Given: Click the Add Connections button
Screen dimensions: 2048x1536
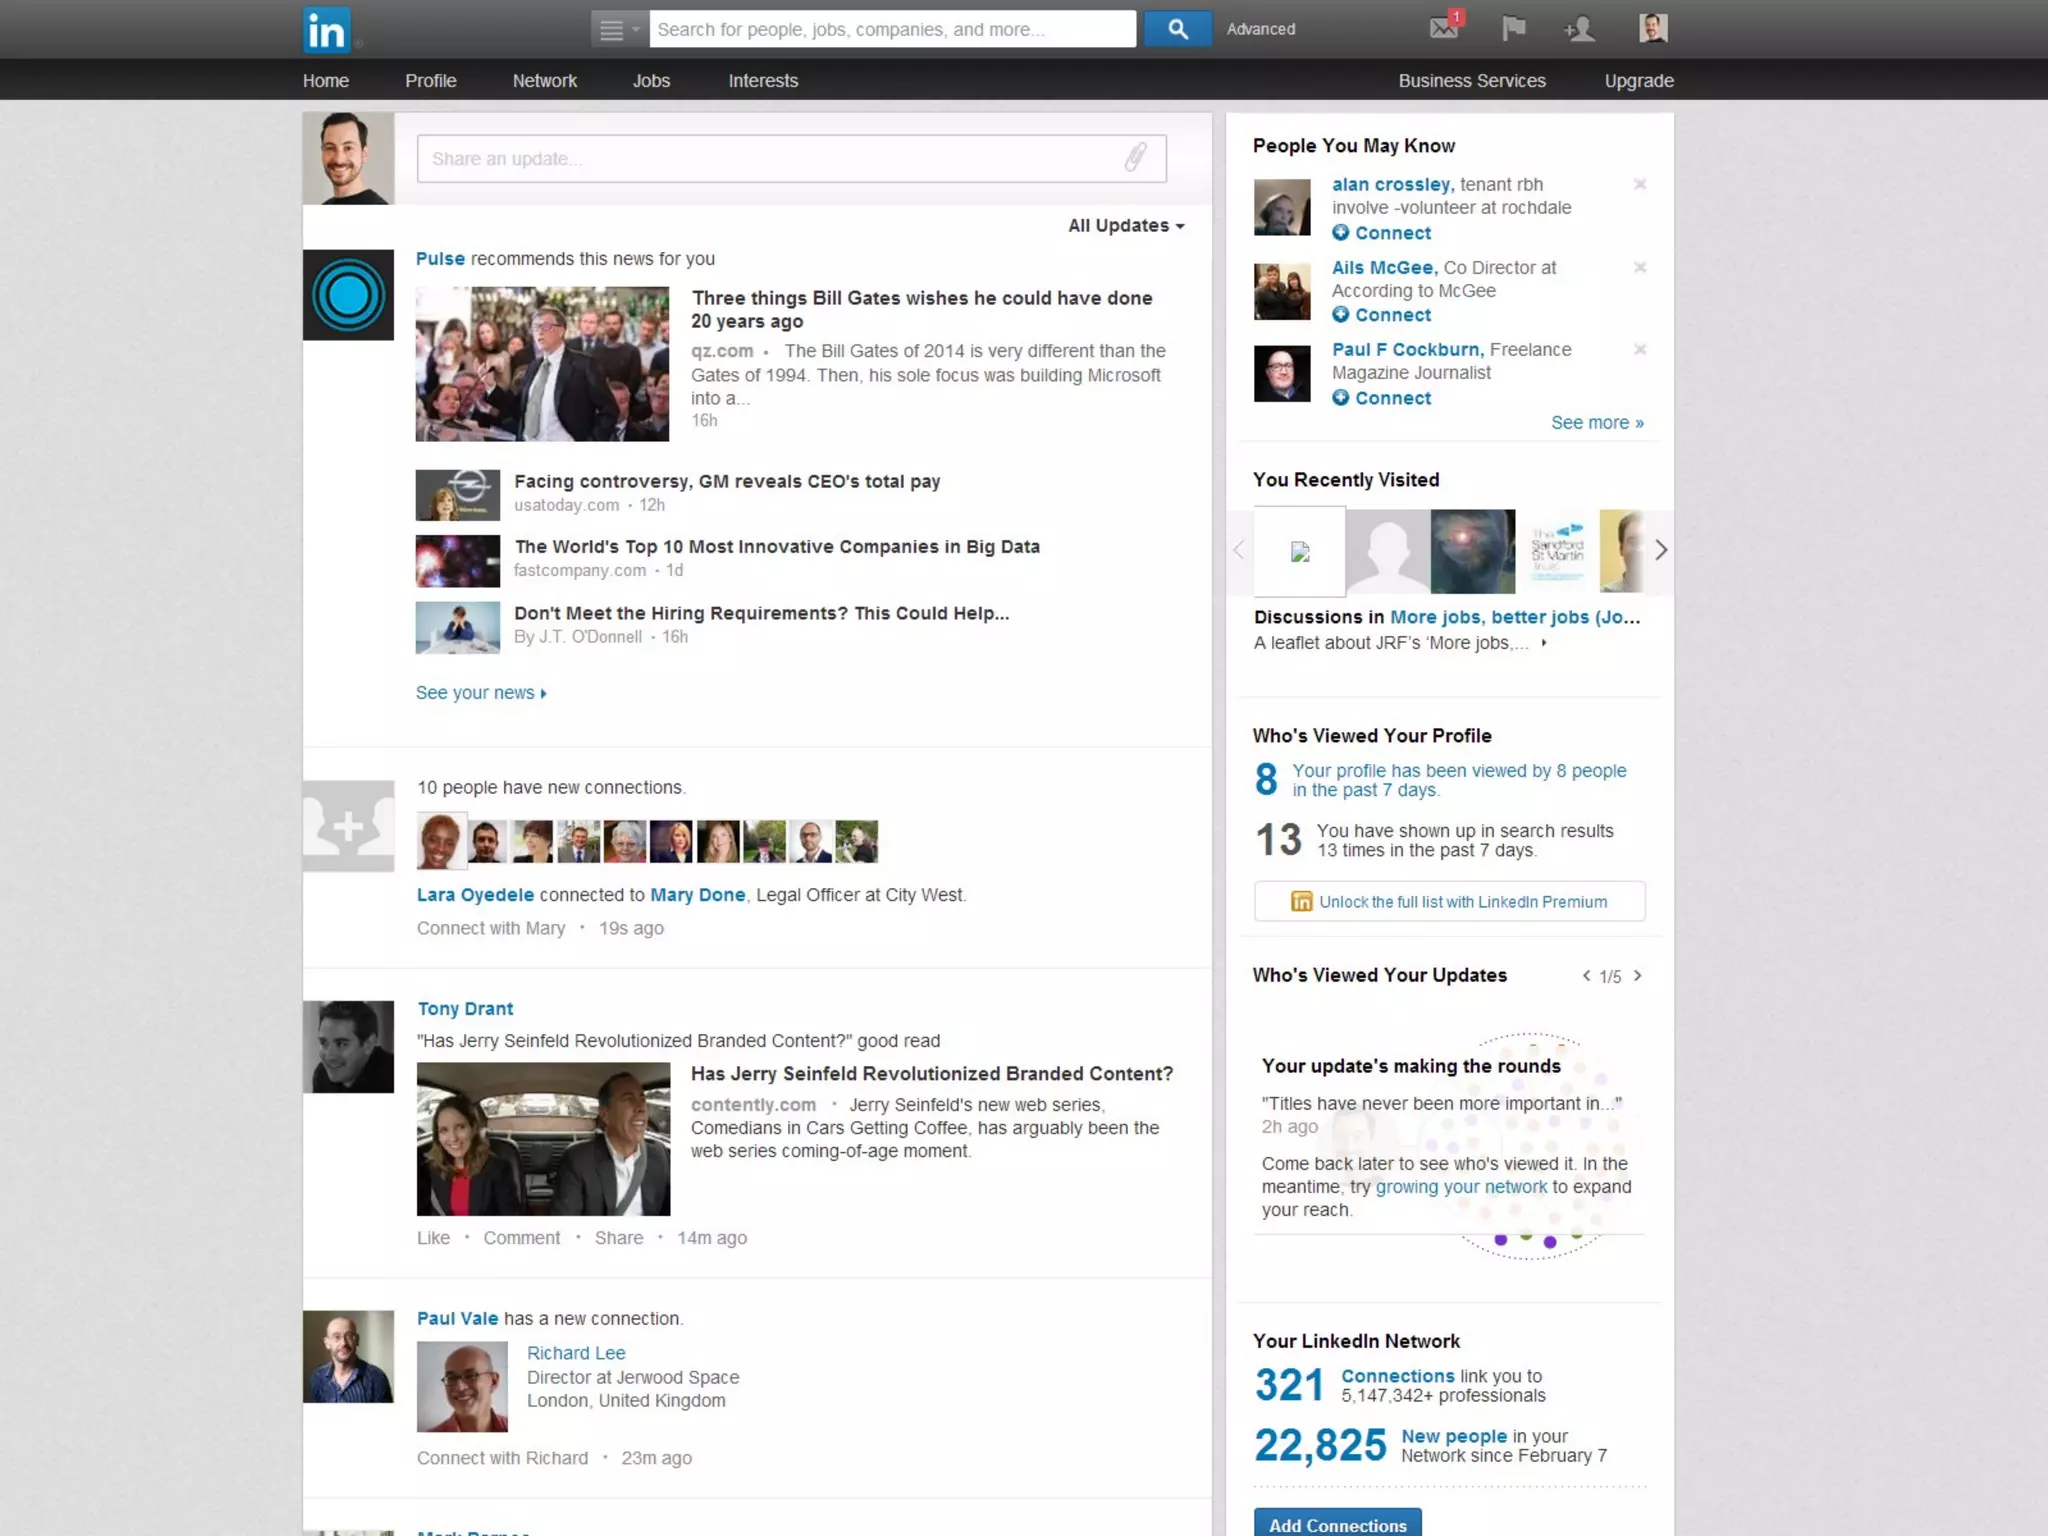Looking at the screenshot, I should pyautogui.click(x=1337, y=1524).
